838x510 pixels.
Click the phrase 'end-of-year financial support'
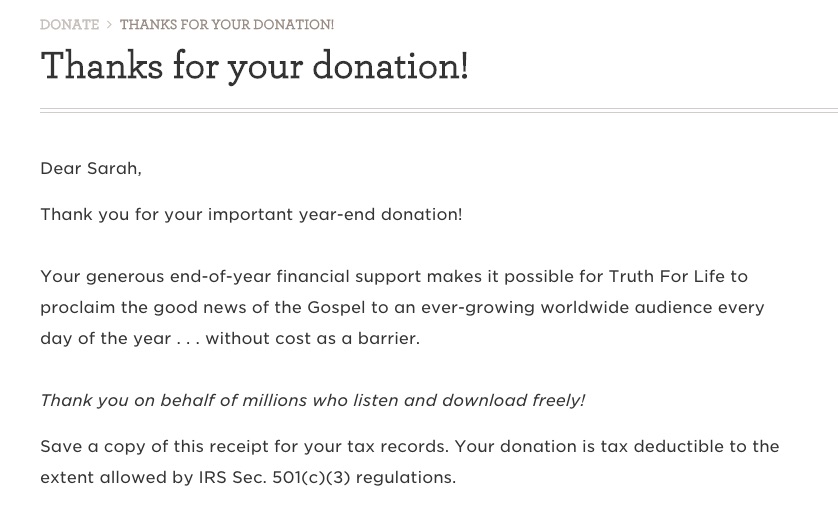coord(296,276)
